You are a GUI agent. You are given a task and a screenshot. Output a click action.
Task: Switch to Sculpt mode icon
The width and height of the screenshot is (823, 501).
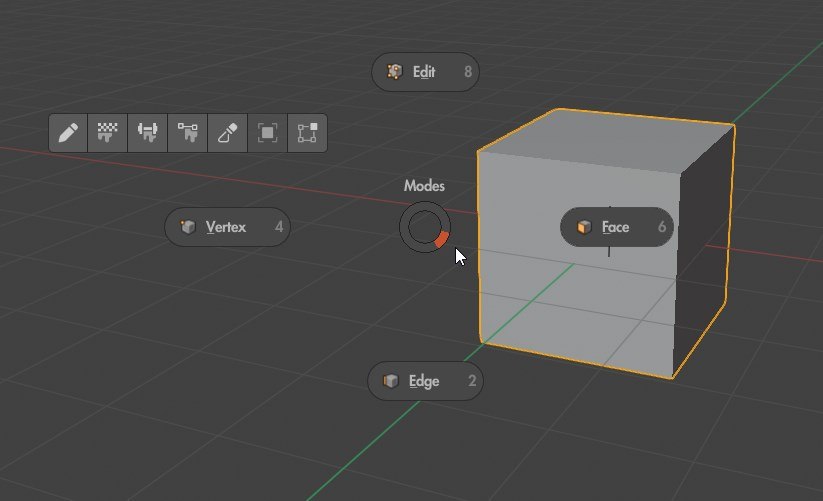click(228, 133)
